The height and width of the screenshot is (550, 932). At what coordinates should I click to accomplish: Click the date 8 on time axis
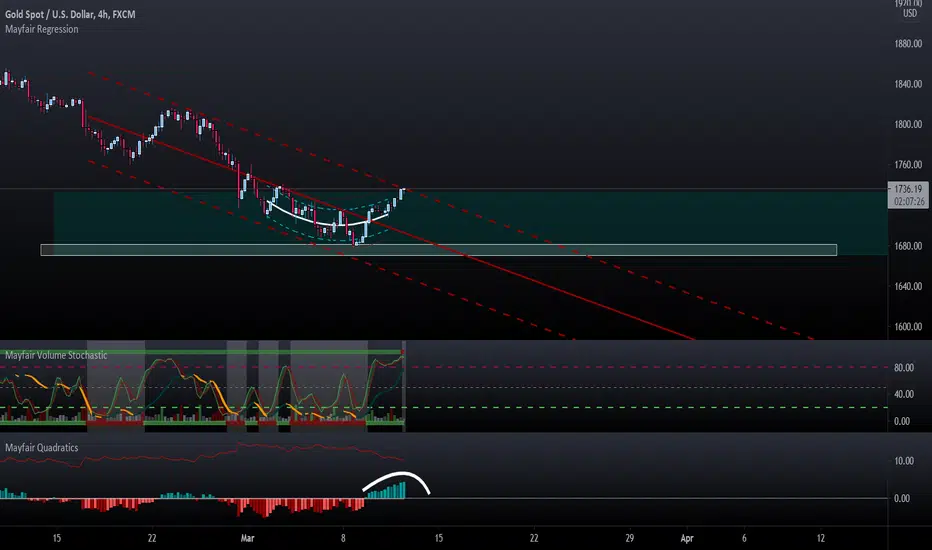coord(343,538)
